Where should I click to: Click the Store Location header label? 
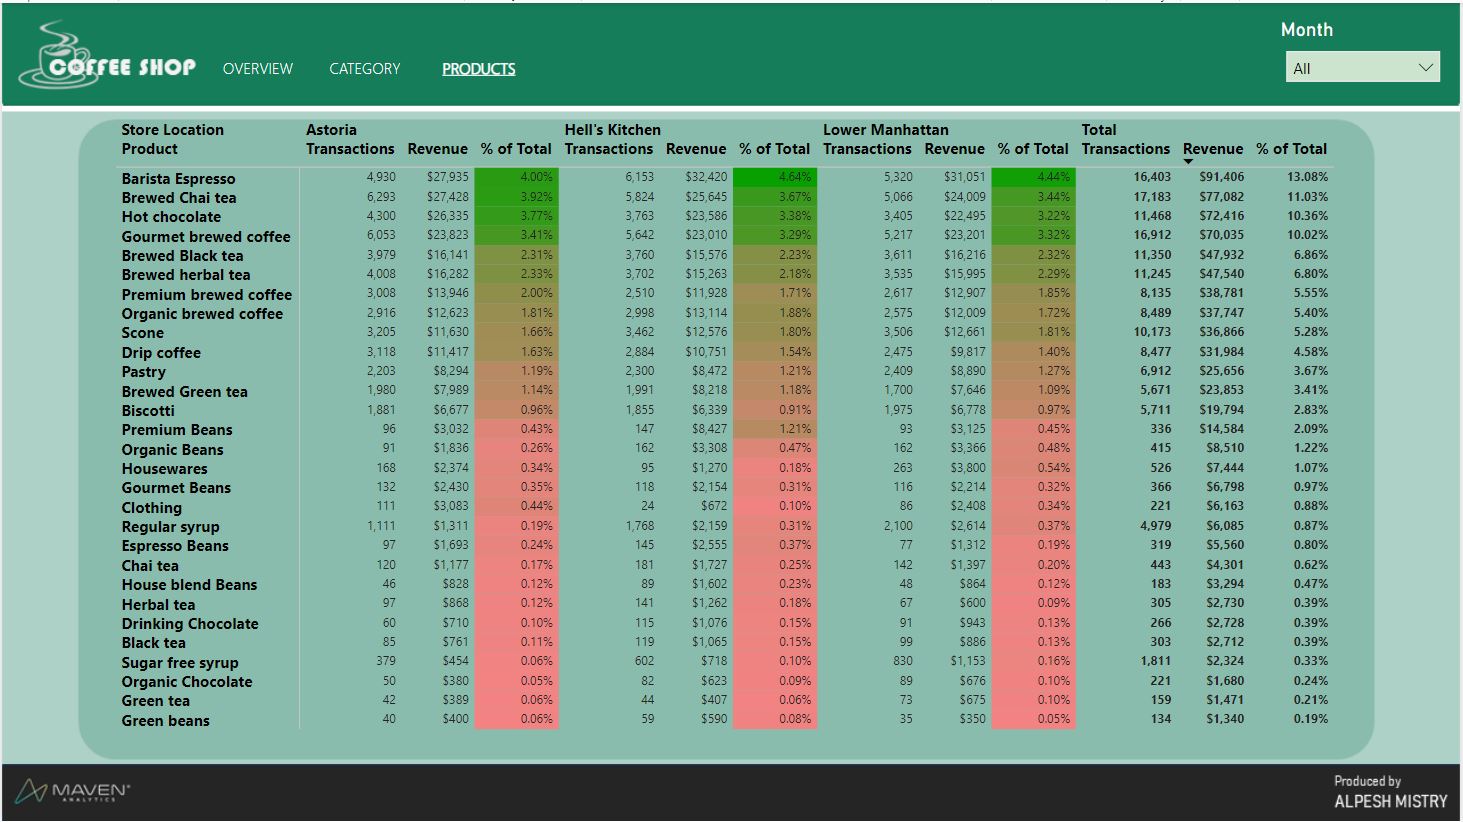coord(172,130)
